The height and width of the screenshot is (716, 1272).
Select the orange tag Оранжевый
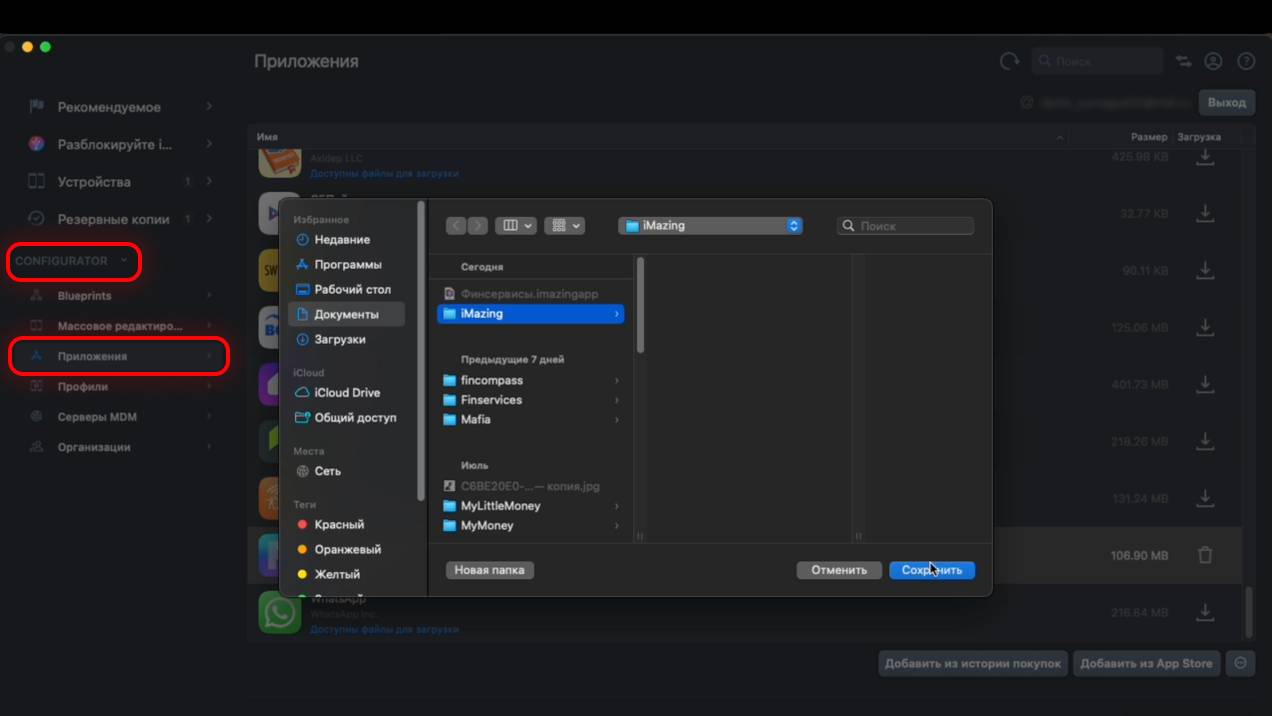(347, 550)
